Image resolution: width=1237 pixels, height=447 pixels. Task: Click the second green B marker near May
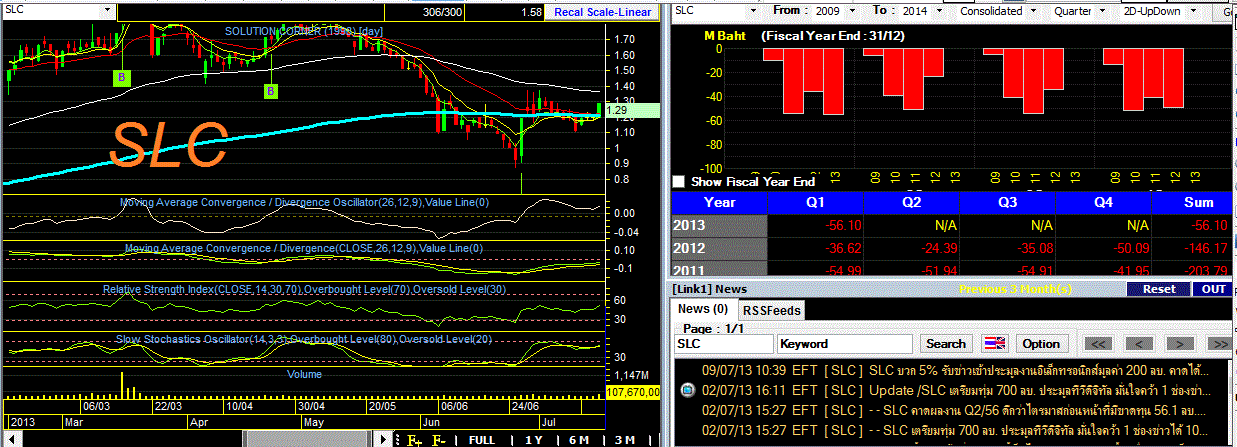pyautogui.click(x=270, y=92)
